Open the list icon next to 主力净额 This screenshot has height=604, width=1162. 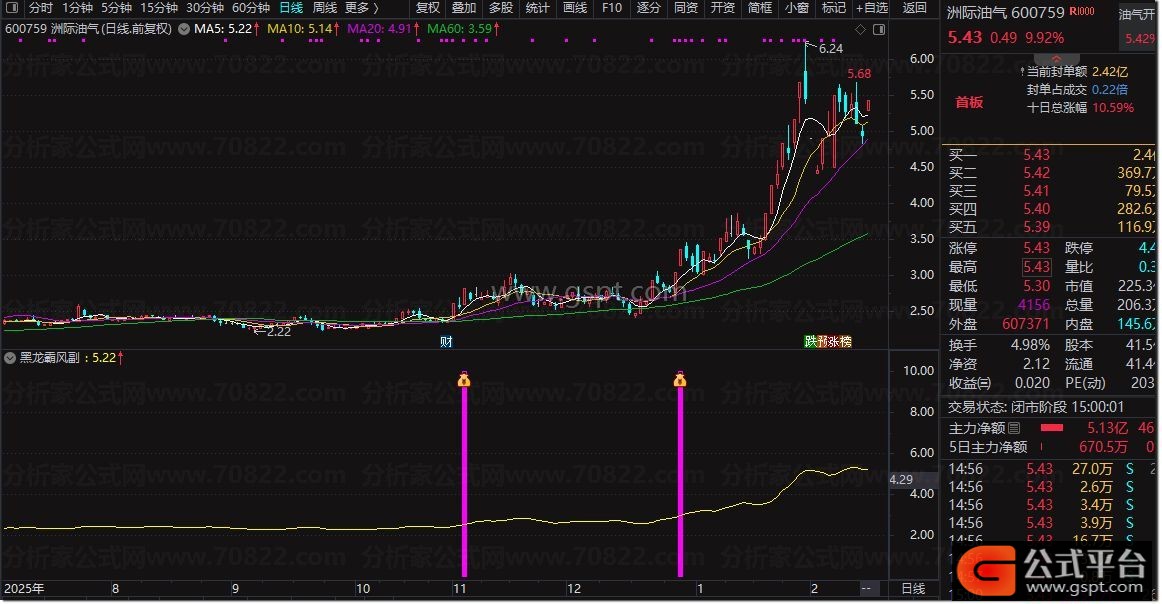[x=1014, y=429]
